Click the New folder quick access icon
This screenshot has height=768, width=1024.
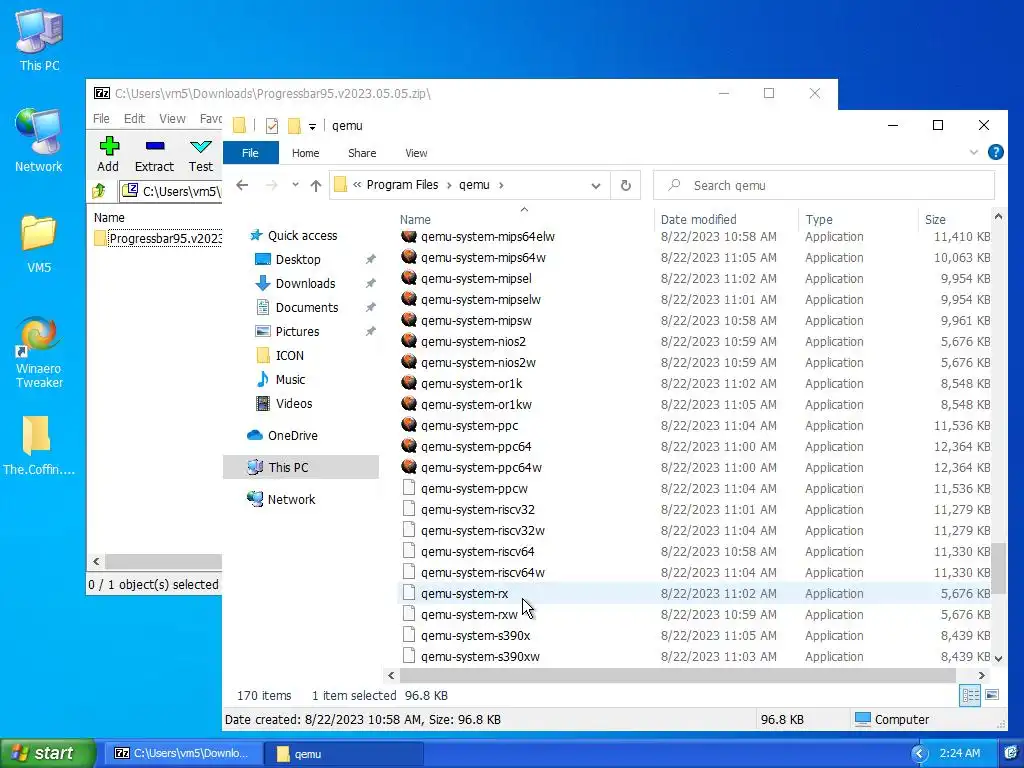294,125
